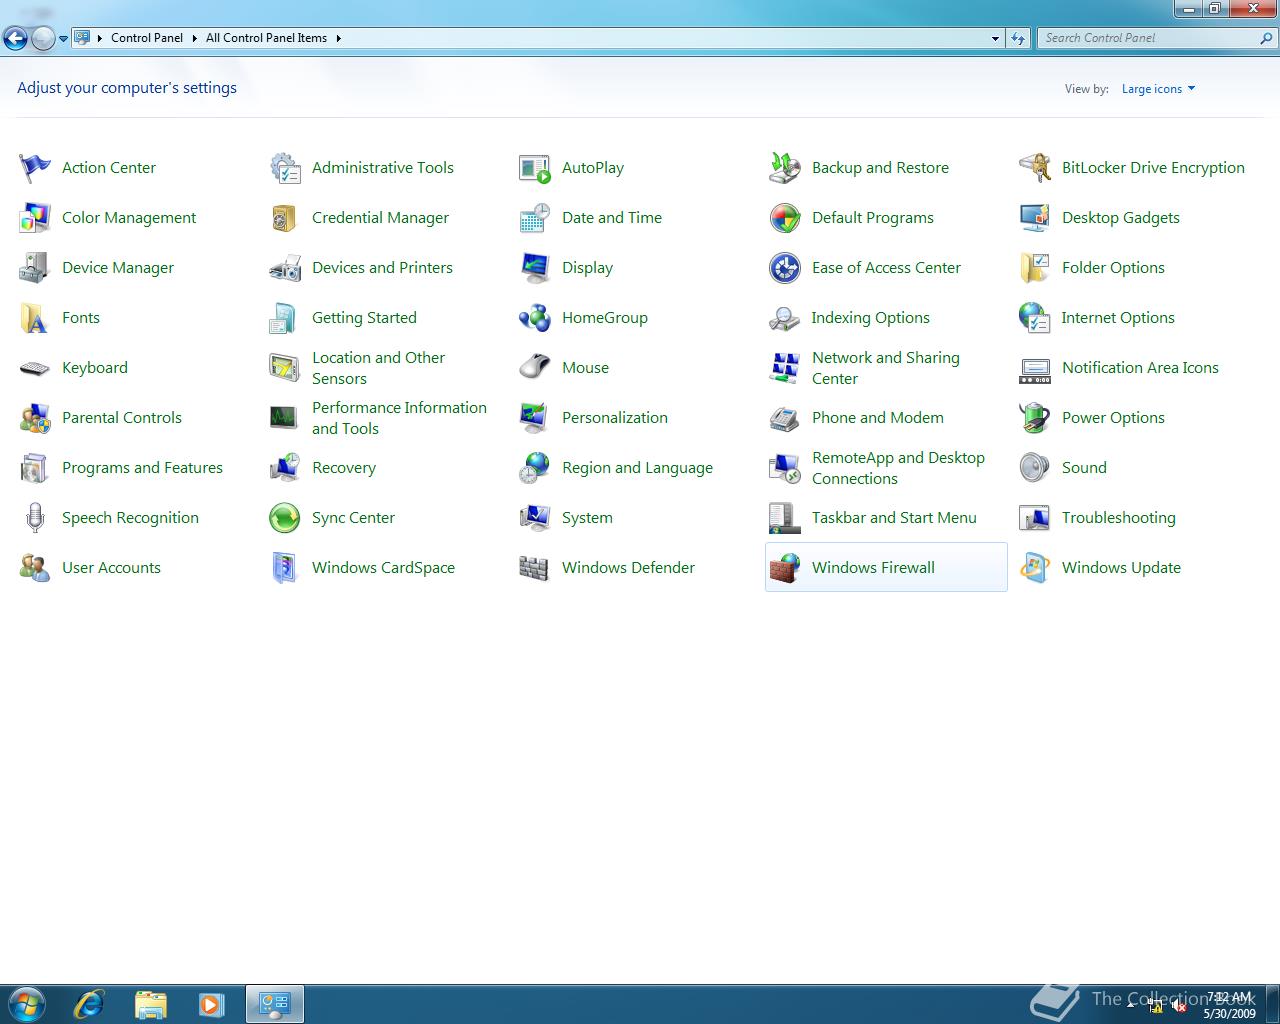Open the Backup and Restore icon
Viewport: 1280px width, 1024px height.
tap(785, 168)
